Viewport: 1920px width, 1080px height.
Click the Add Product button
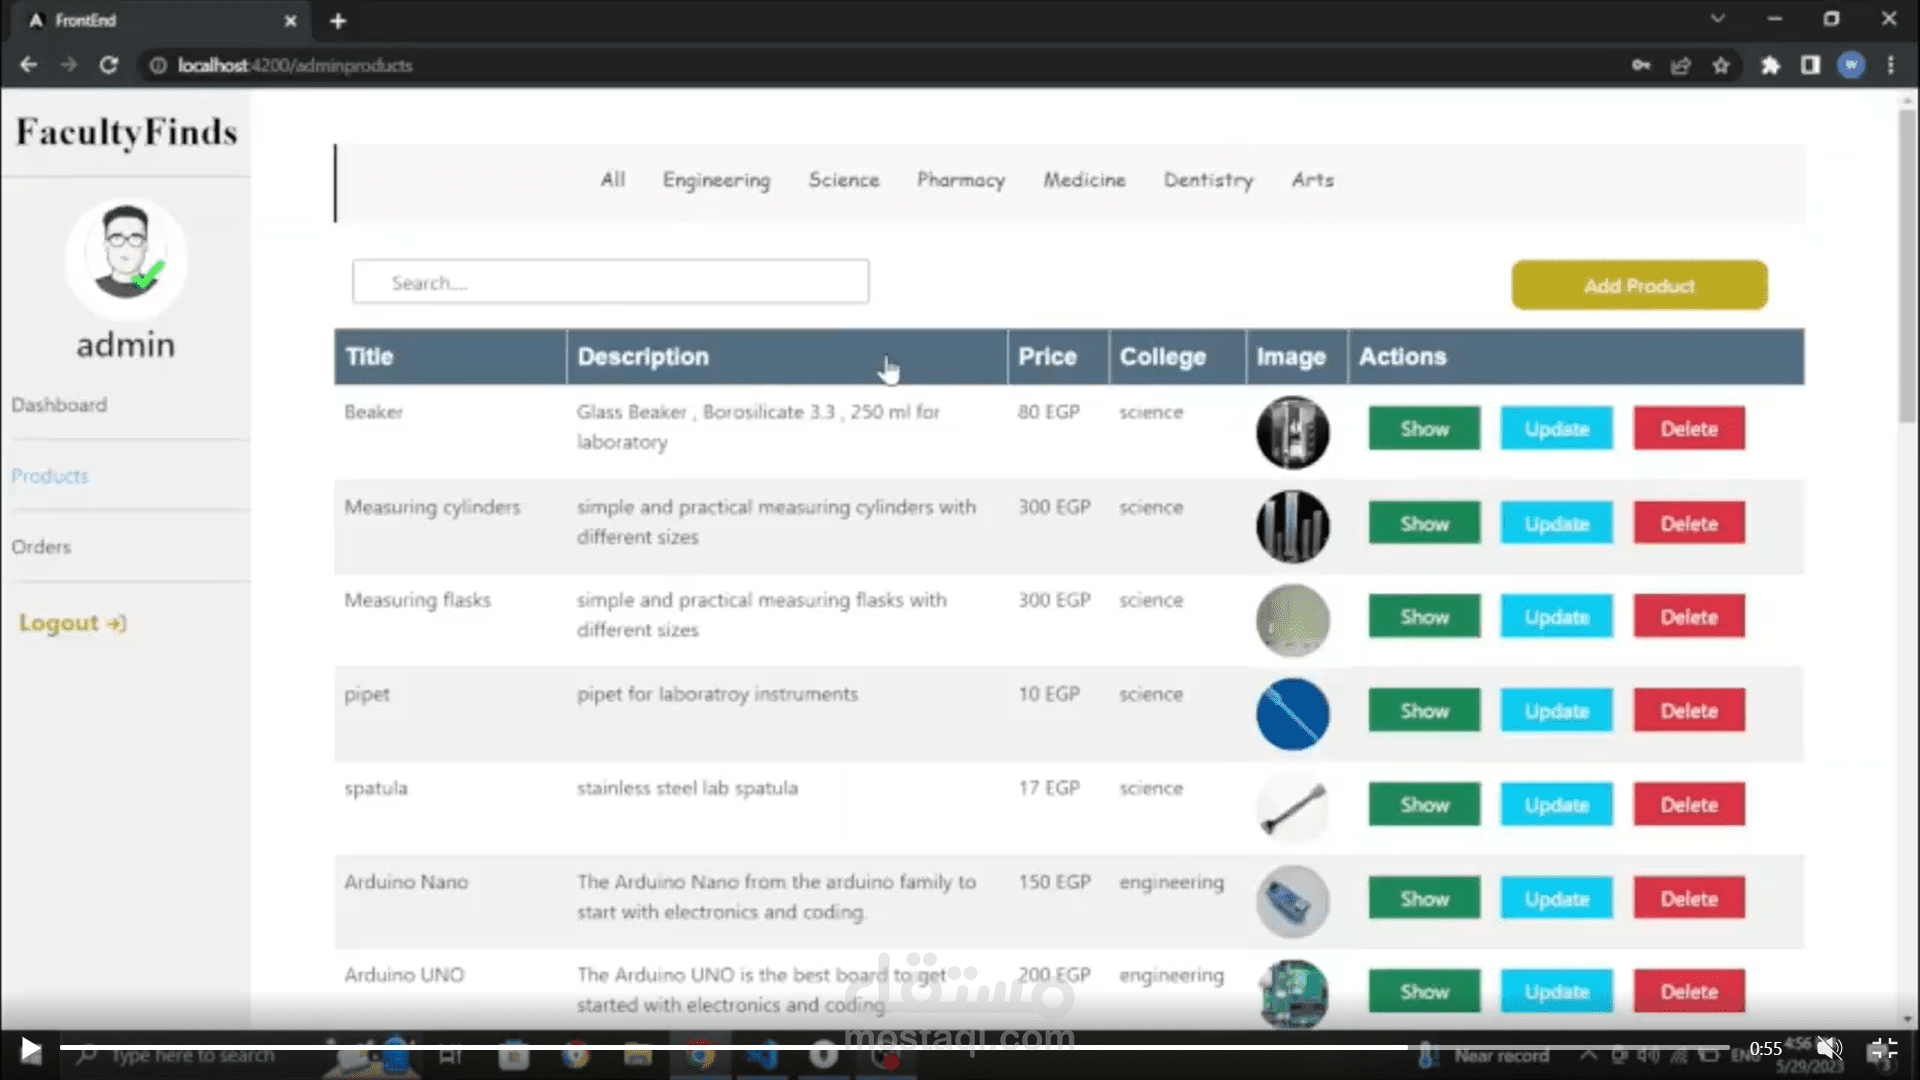1639,286
